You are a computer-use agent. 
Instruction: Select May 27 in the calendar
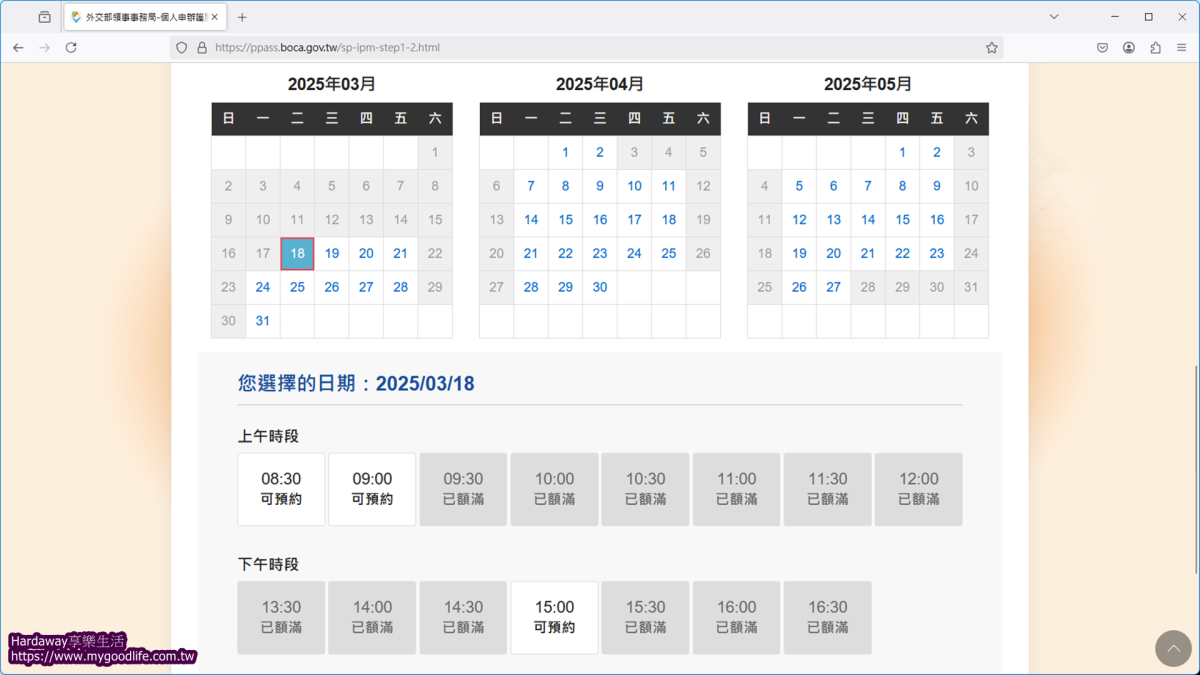[833, 287]
